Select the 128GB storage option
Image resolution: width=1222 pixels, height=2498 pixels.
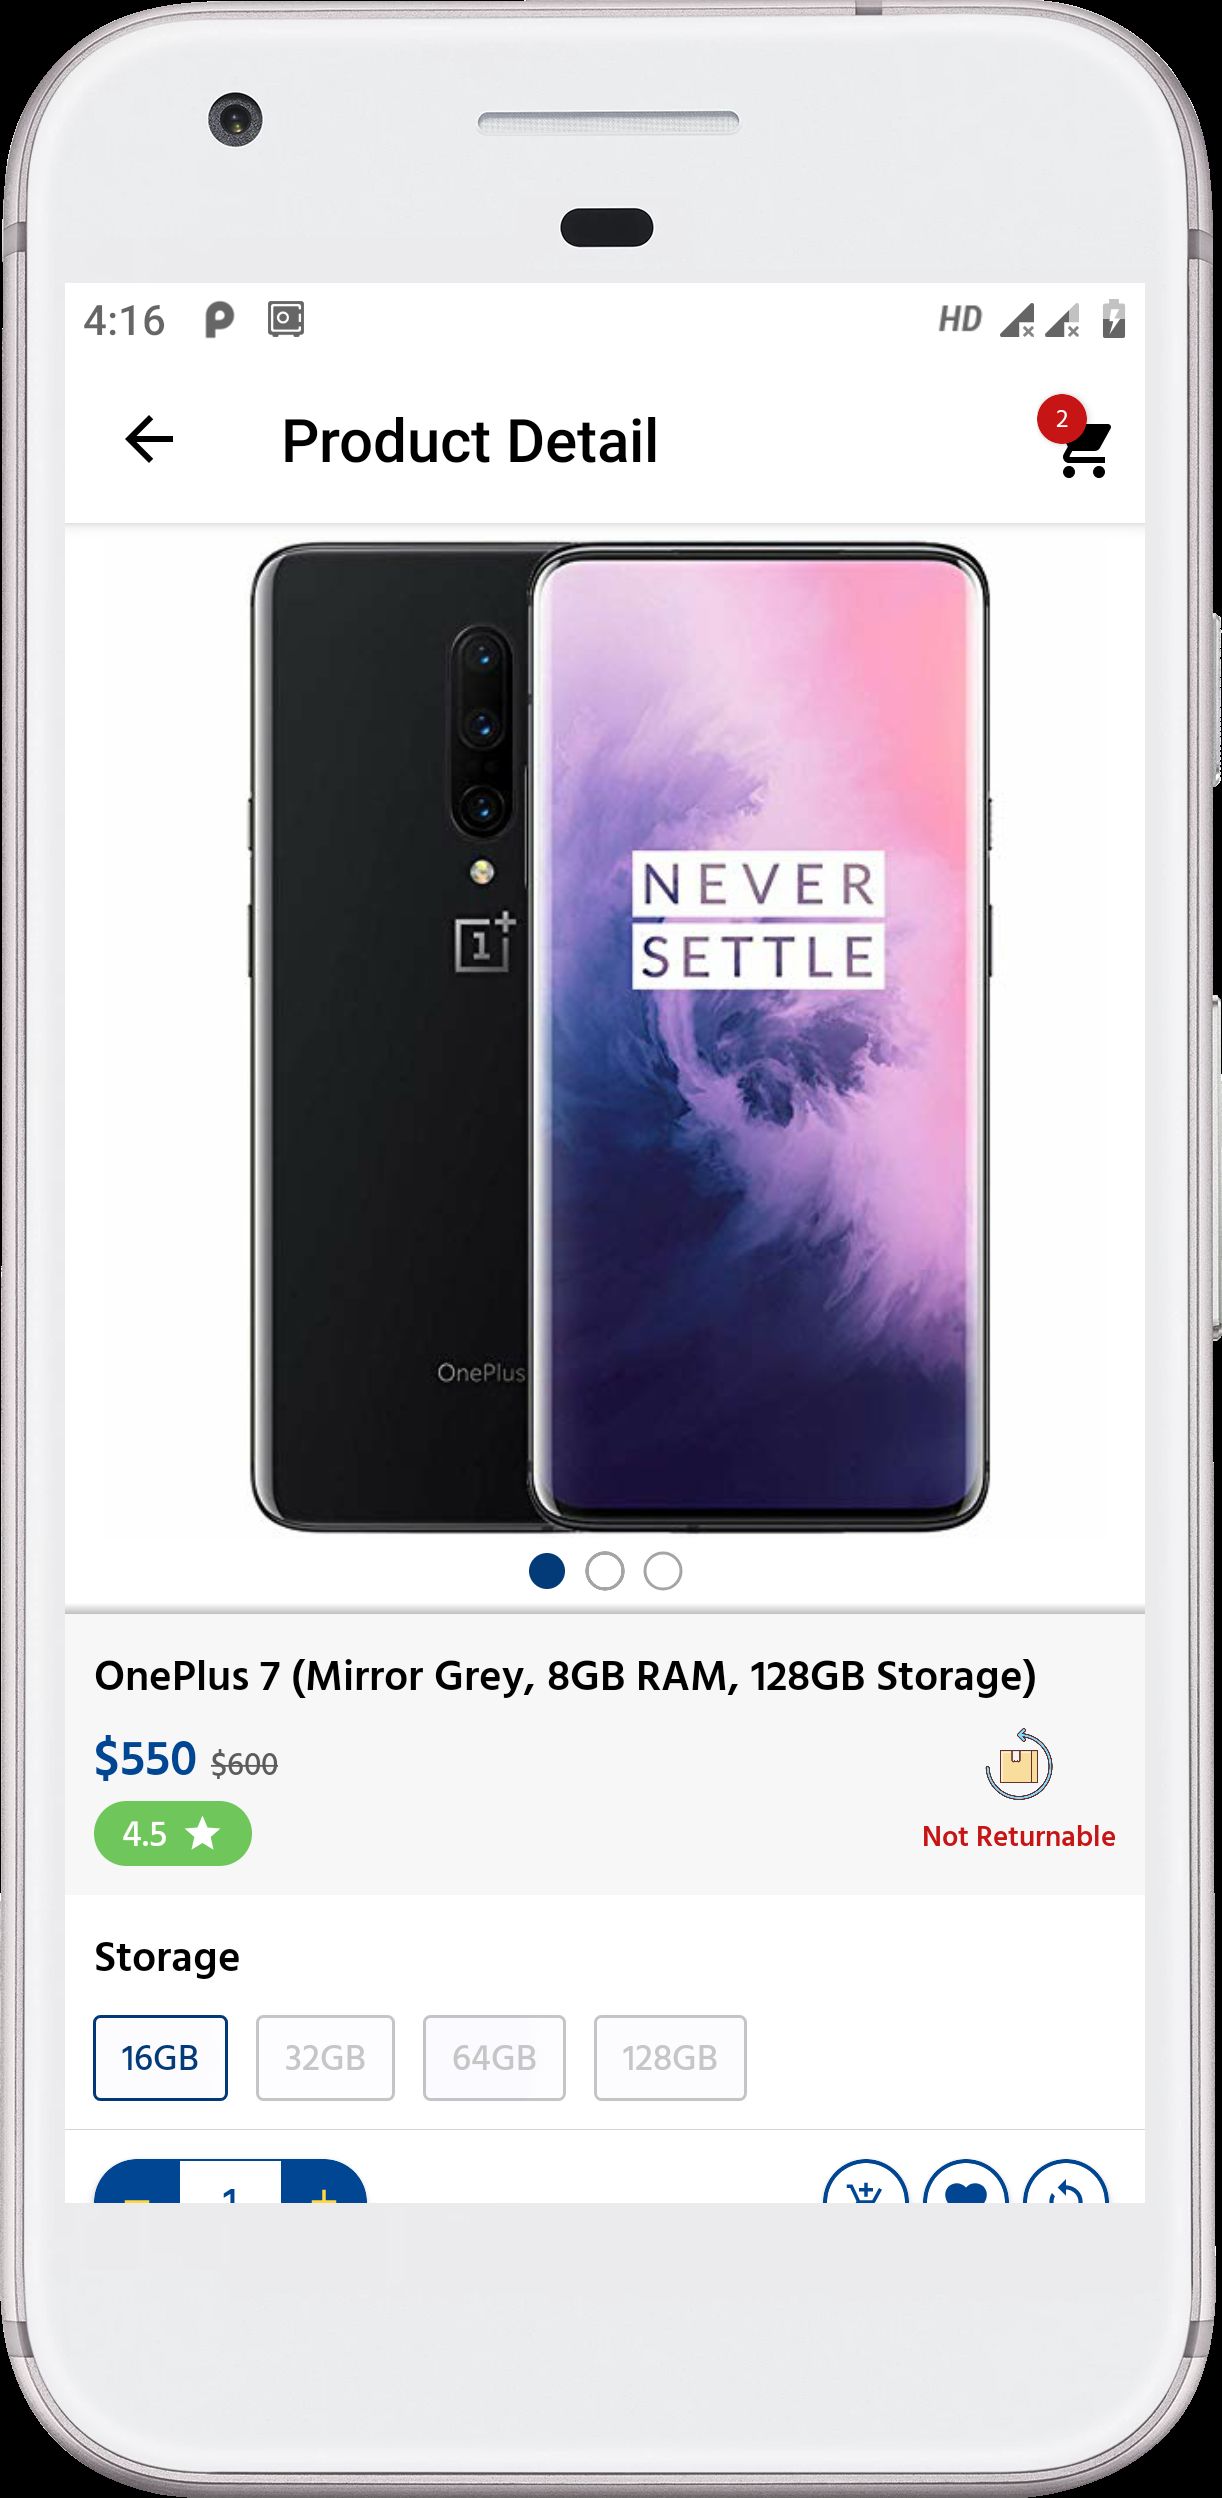point(670,2058)
